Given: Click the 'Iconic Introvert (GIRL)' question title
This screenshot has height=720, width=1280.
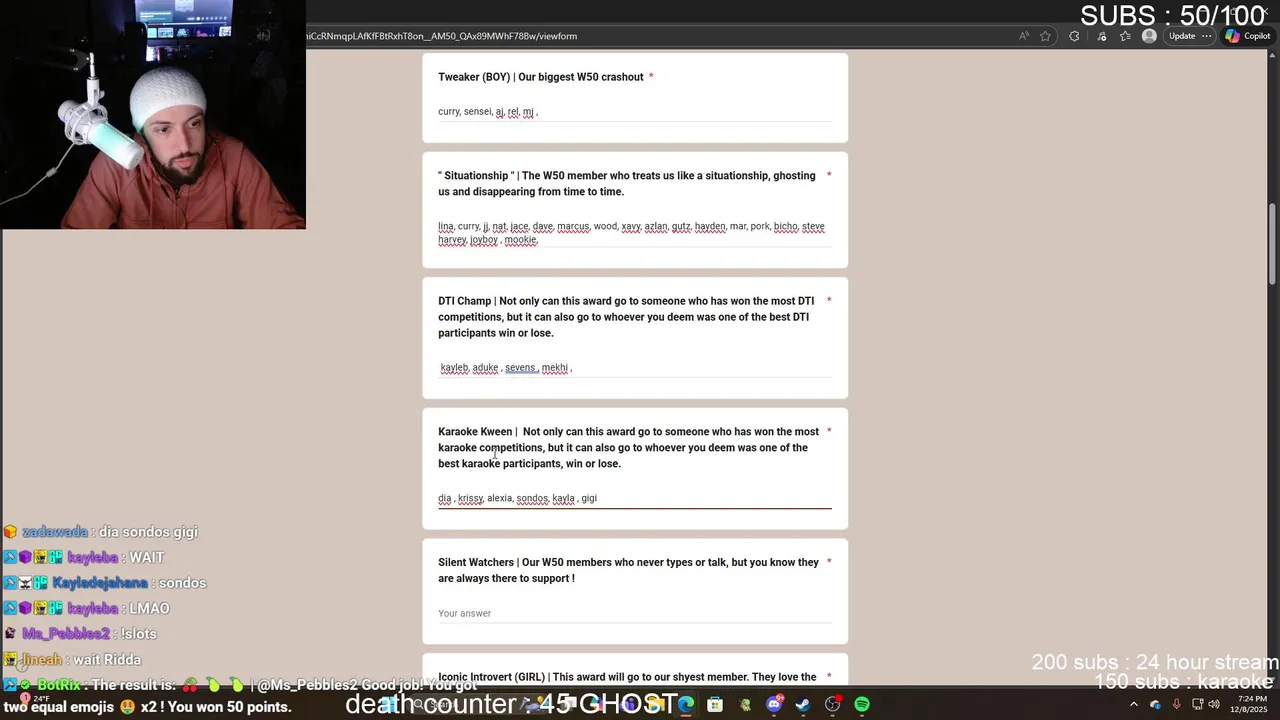Looking at the screenshot, I should pyautogui.click(x=627, y=677).
